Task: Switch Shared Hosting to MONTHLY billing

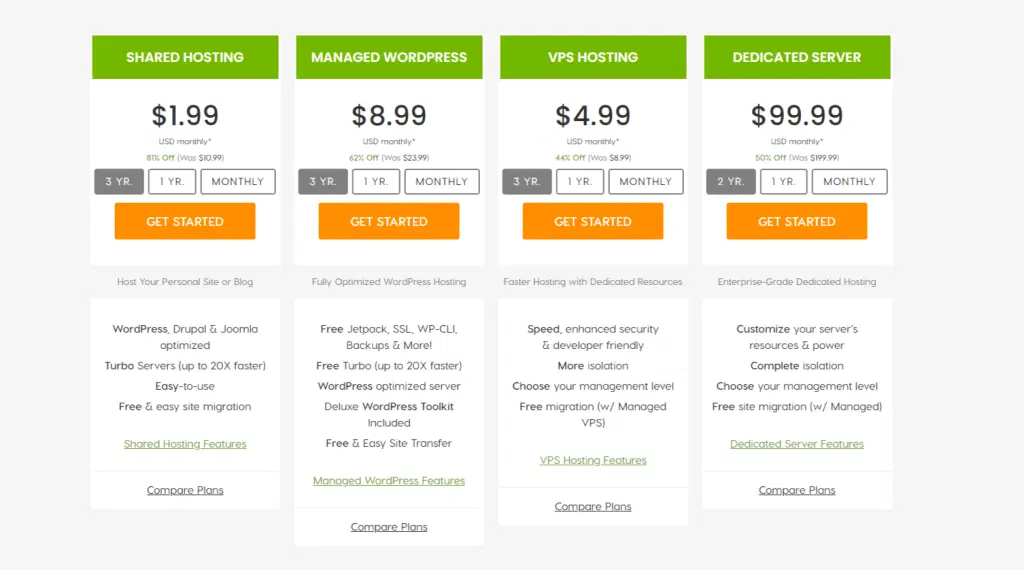Action: pyautogui.click(x=238, y=182)
